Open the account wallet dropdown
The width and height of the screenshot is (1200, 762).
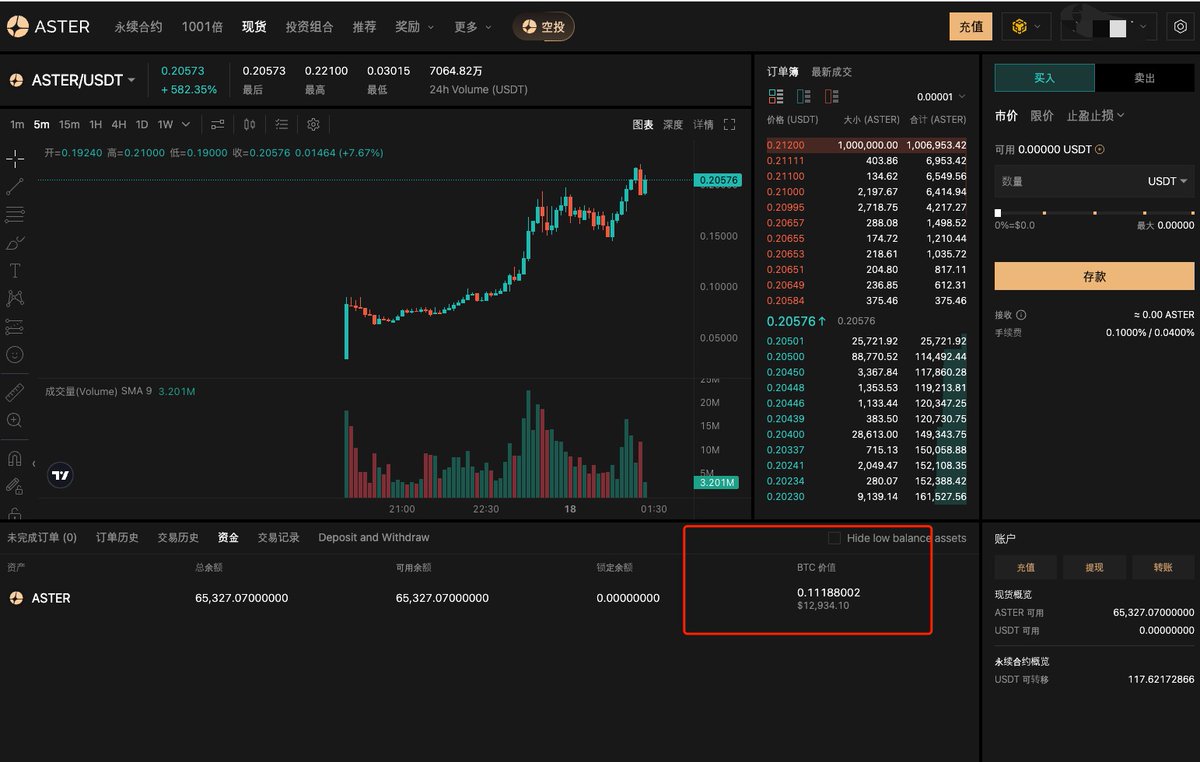(x=1109, y=27)
